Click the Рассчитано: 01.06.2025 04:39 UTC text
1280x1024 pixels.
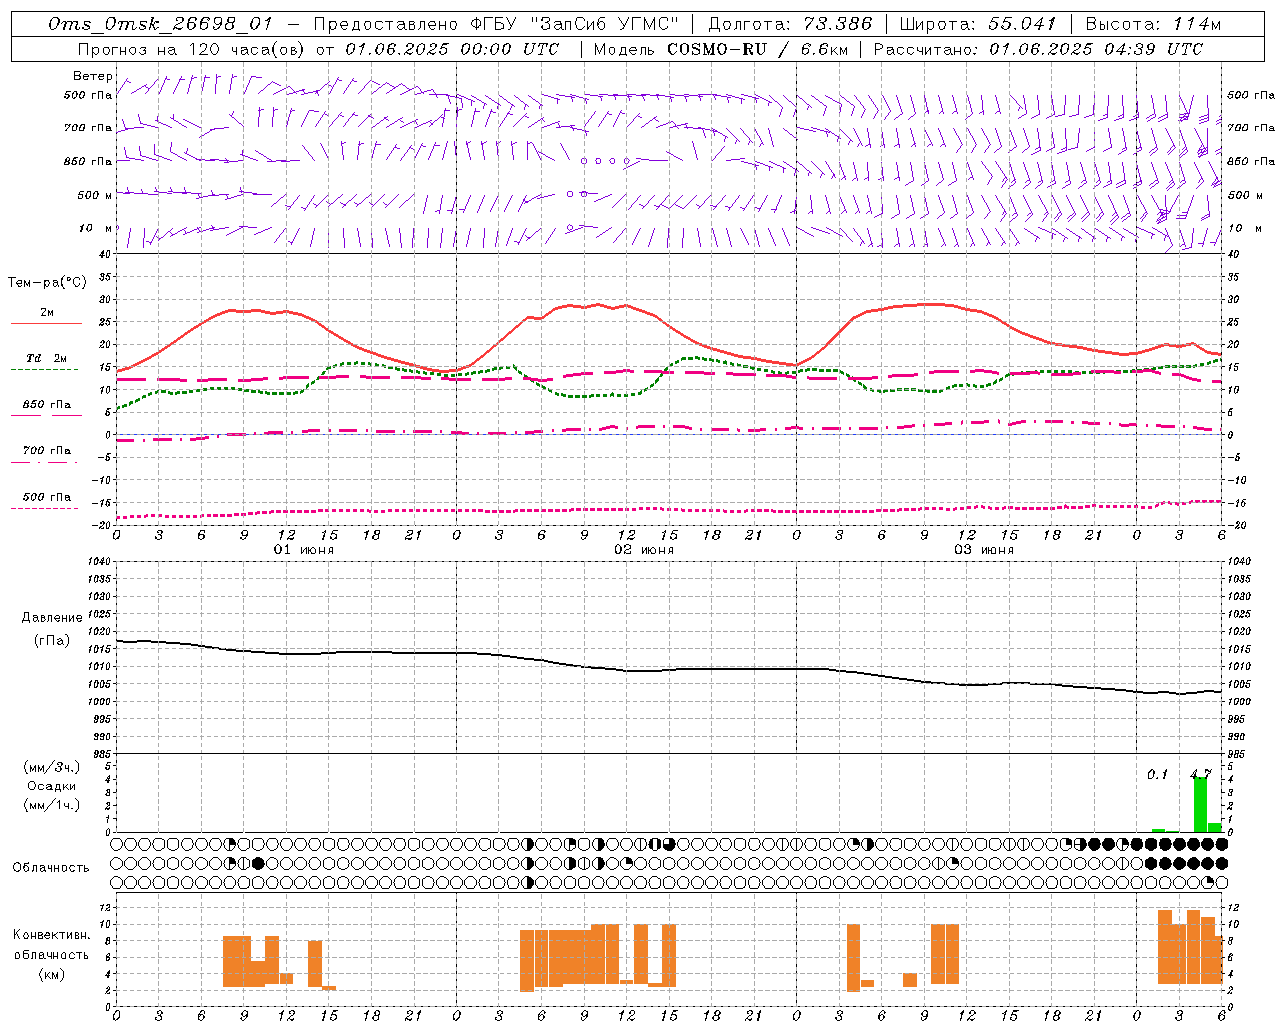pyautogui.click(x=1038, y=49)
